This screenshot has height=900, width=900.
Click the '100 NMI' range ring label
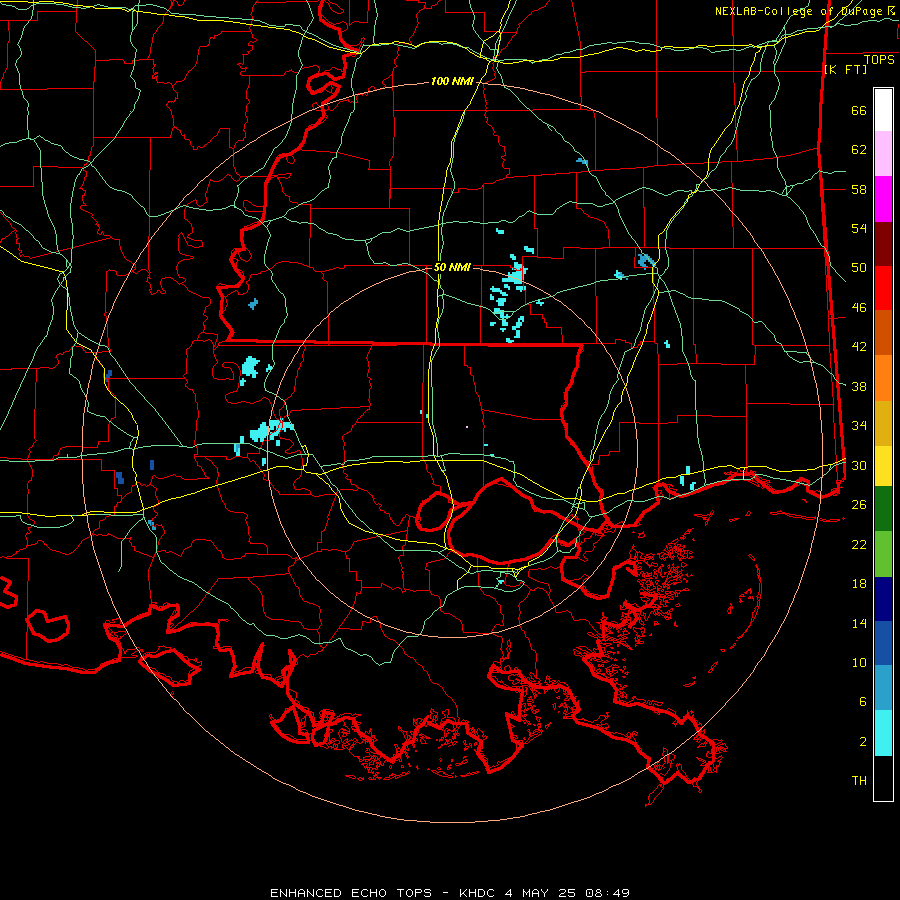coord(452,82)
